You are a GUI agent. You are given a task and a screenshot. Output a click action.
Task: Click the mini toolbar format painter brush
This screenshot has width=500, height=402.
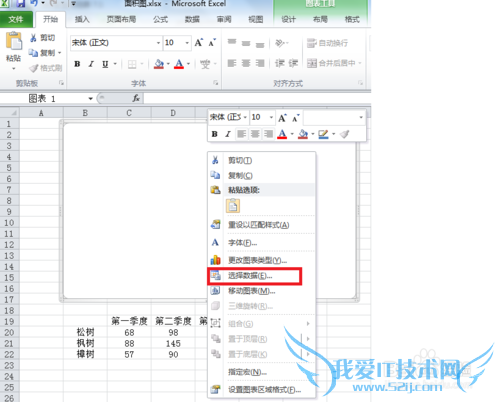[344, 134]
